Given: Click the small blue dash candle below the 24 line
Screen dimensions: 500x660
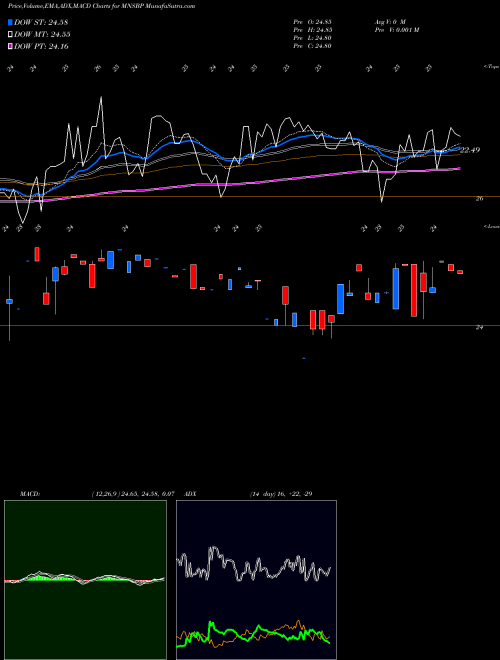Looking at the screenshot, I should click(x=304, y=358).
